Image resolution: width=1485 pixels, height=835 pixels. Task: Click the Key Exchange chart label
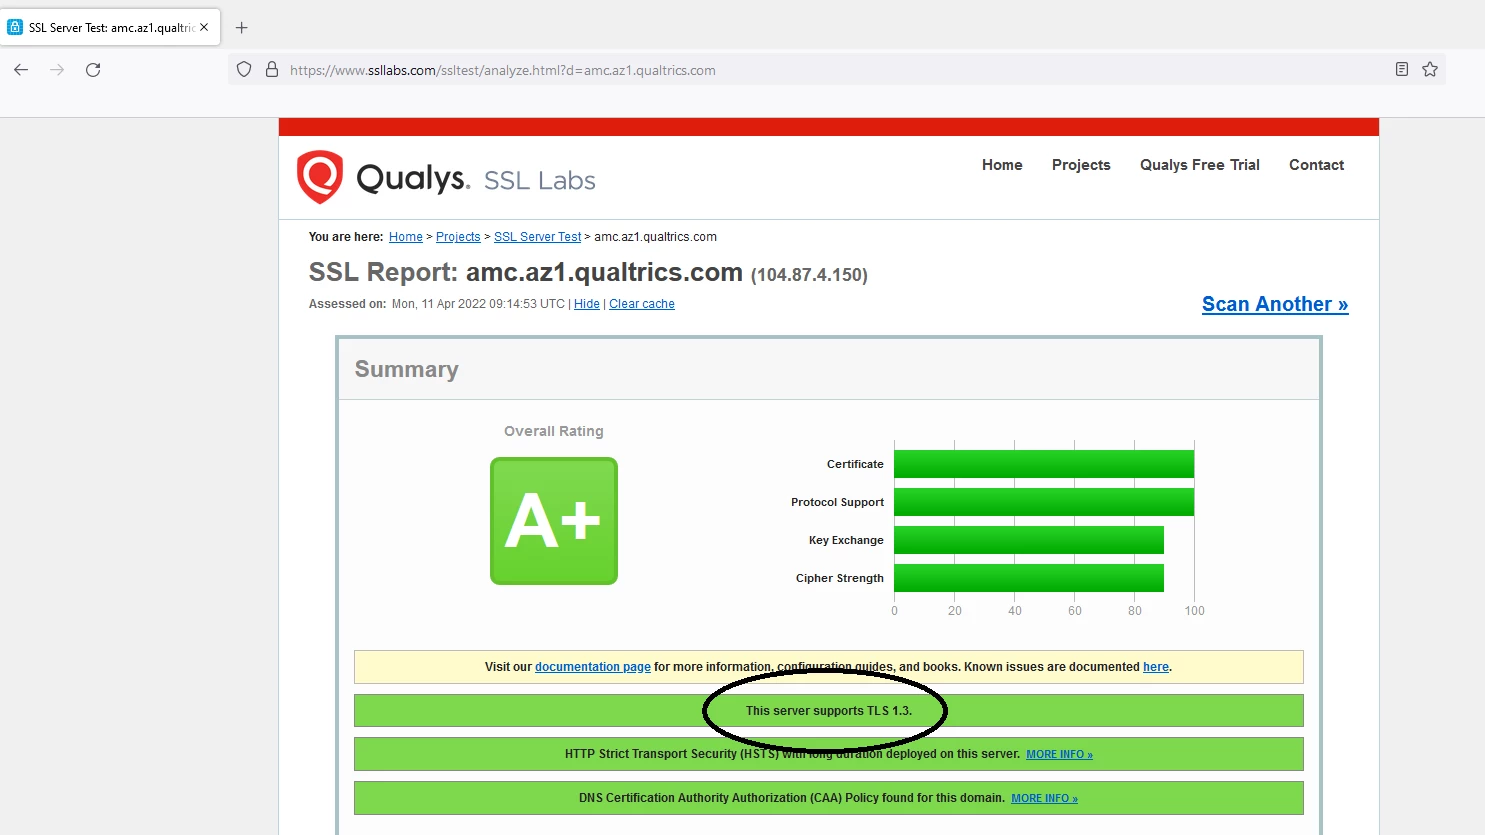tap(846, 540)
